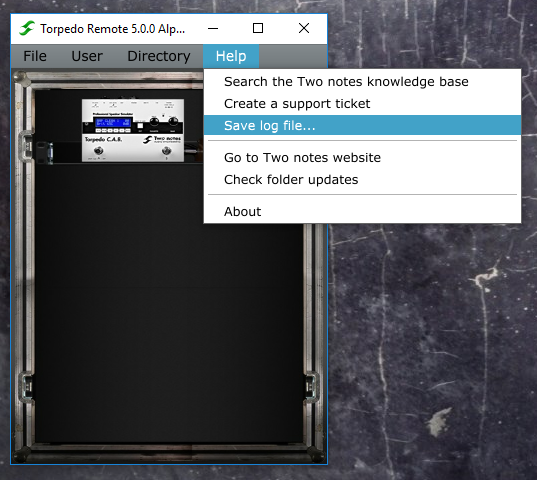Close the open Help menu
The width and height of the screenshot is (537, 480).
point(231,56)
